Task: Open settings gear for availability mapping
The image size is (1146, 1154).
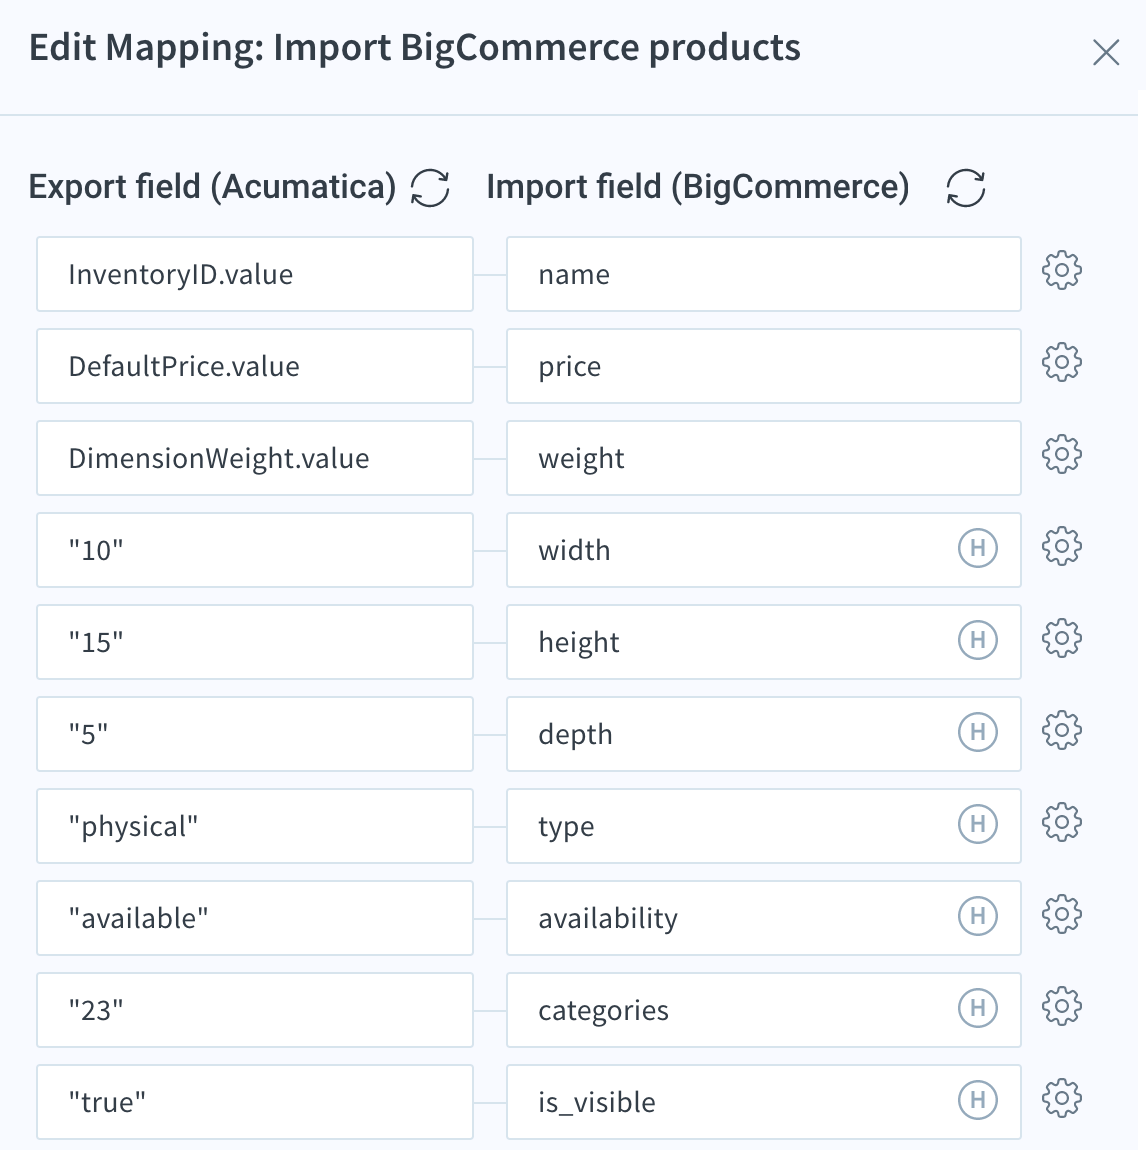Action: pyautogui.click(x=1061, y=914)
